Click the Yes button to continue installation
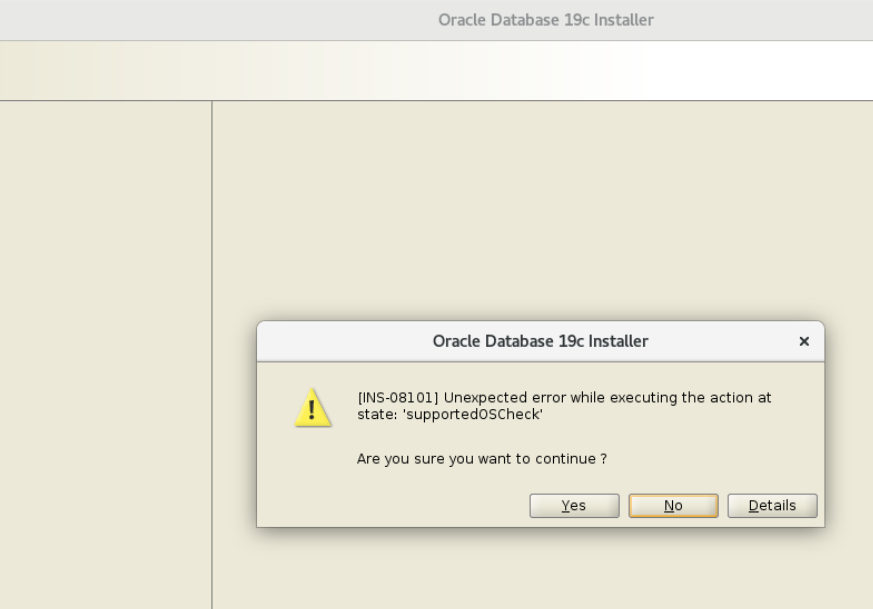Viewport: 873px width, 609px height. (573, 505)
